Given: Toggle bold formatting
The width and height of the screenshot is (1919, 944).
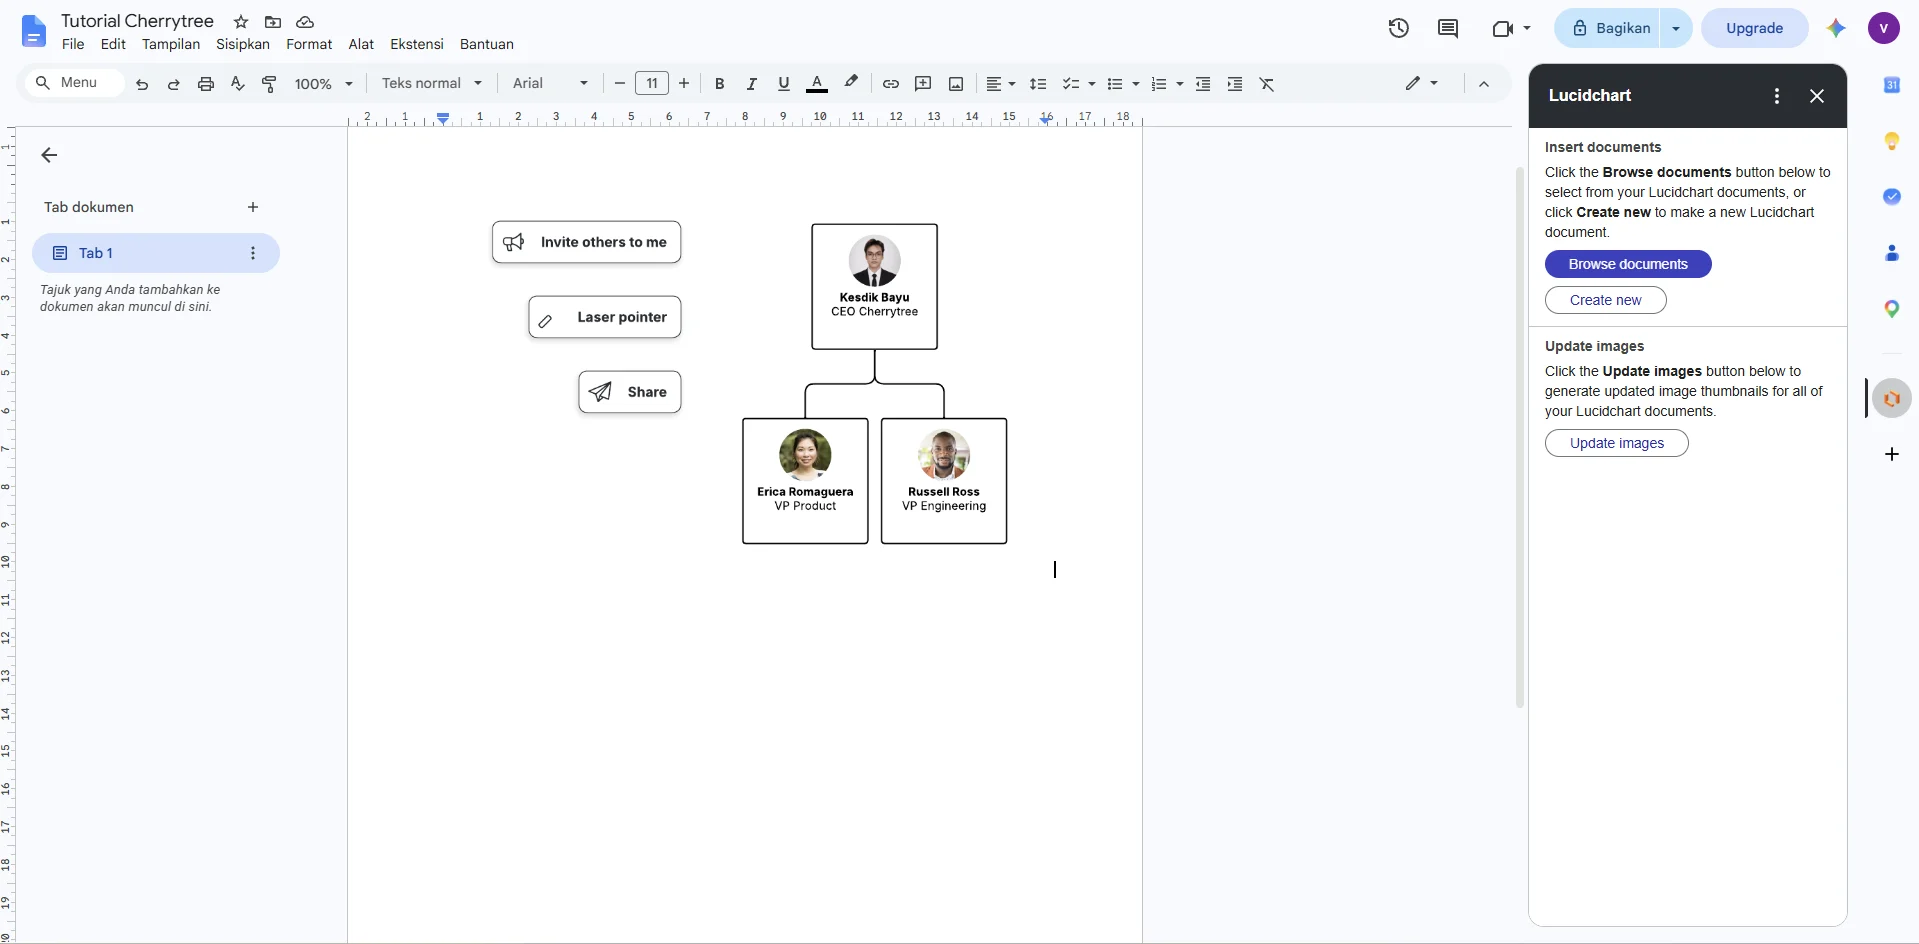Looking at the screenshot, I should [720, 84].
